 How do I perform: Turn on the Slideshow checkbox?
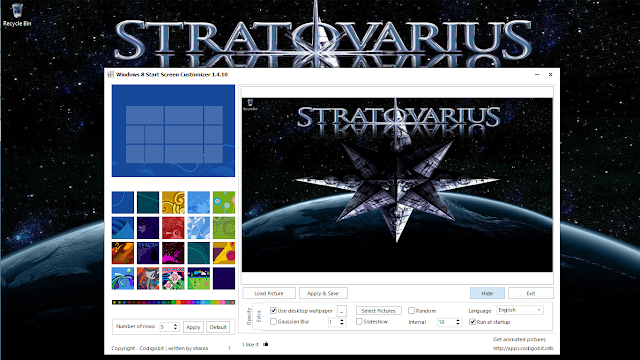[359, 322]
